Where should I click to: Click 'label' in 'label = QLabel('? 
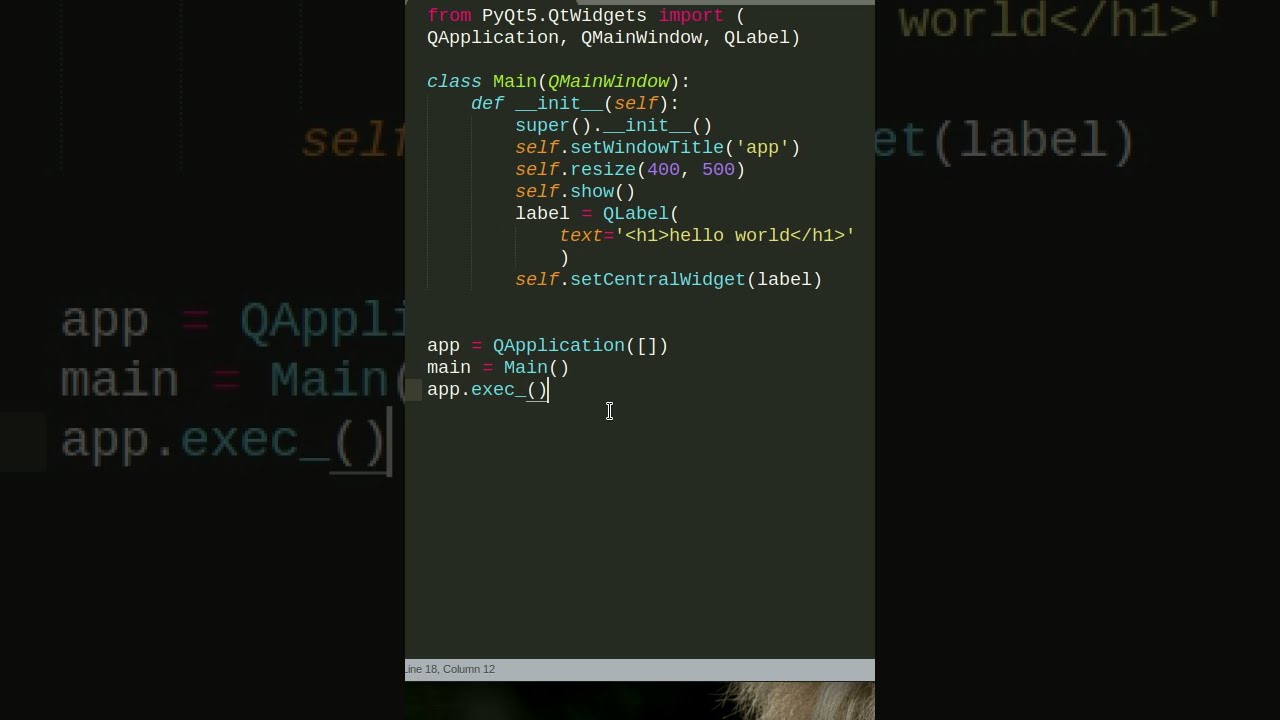click(542, 213)
